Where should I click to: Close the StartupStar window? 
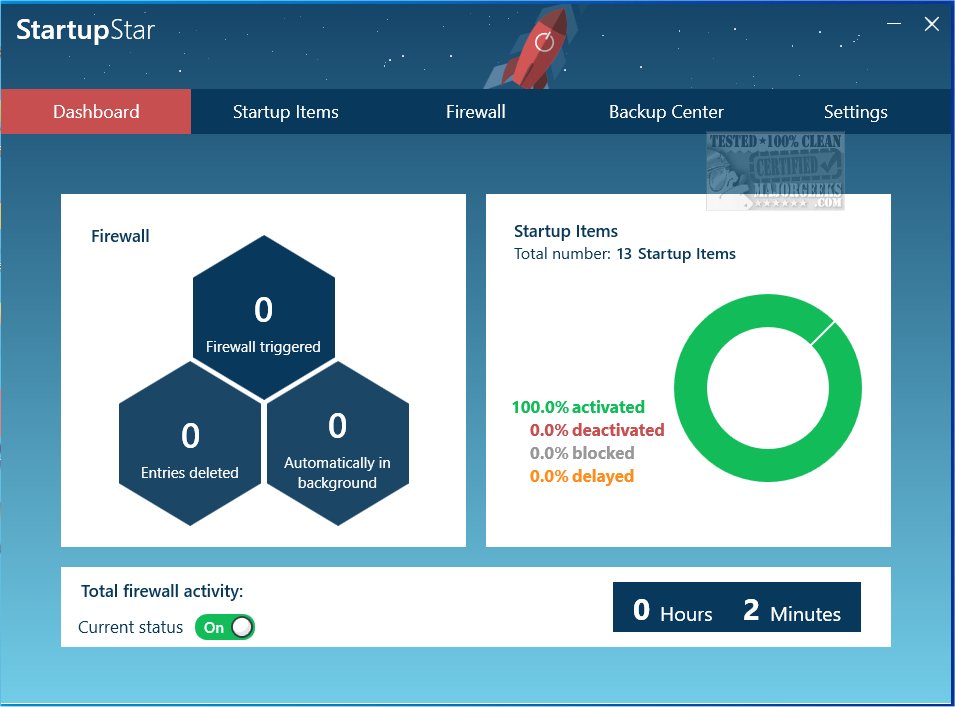[x=931, y=24]
